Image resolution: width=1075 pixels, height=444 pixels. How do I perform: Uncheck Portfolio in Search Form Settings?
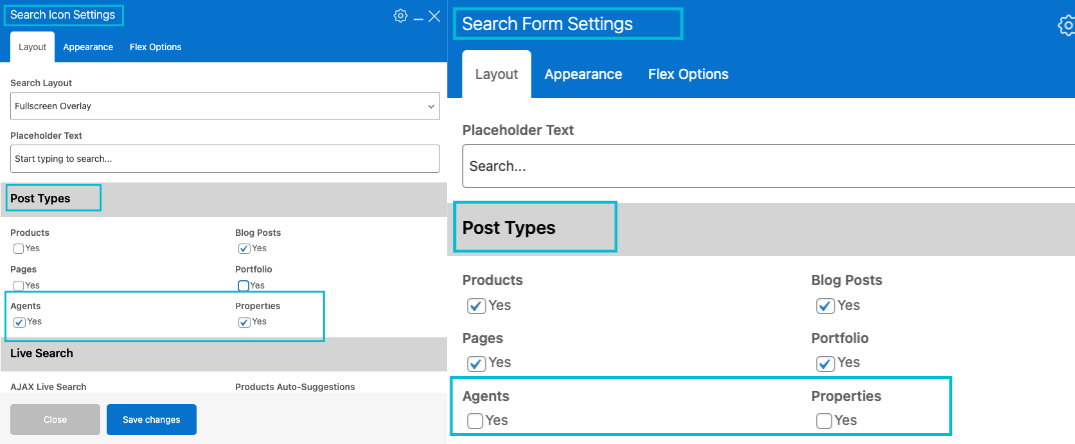pyautogui.click(x=824, y=363)
